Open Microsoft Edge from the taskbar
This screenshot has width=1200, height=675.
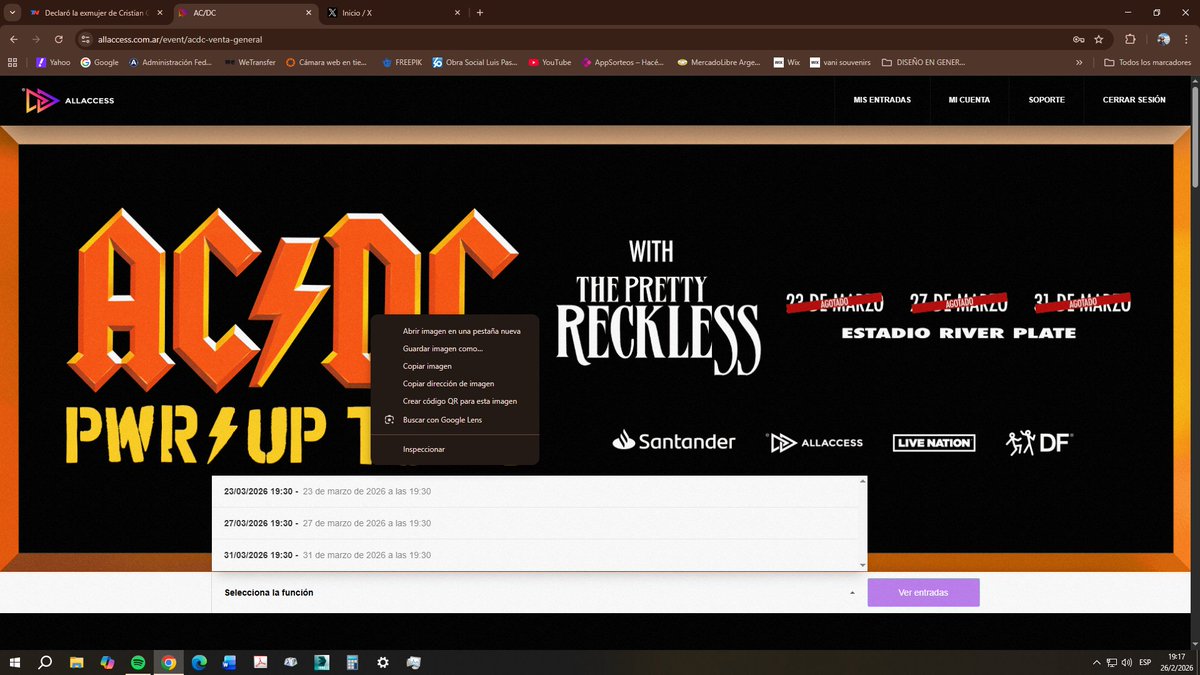point(199,663)
